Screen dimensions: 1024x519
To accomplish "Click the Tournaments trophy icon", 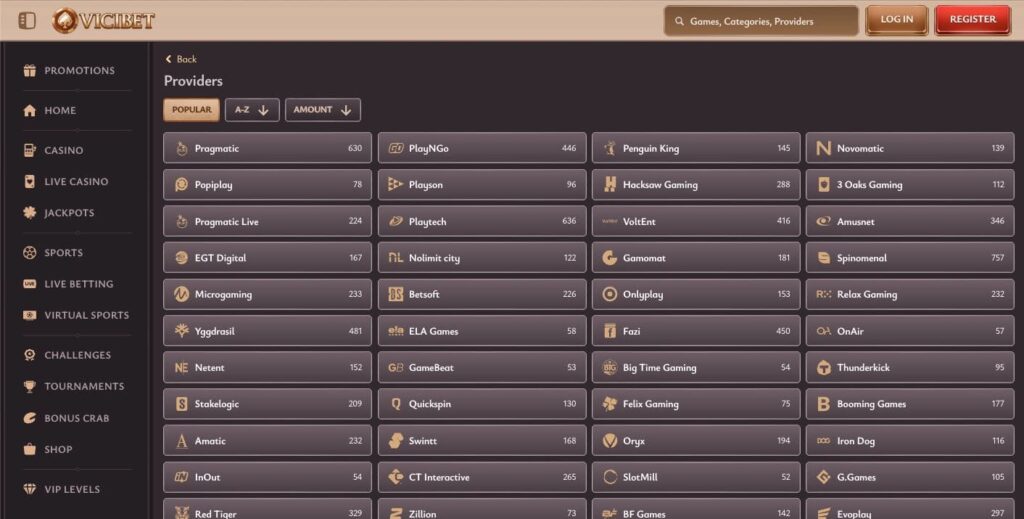I will point(30,387).
